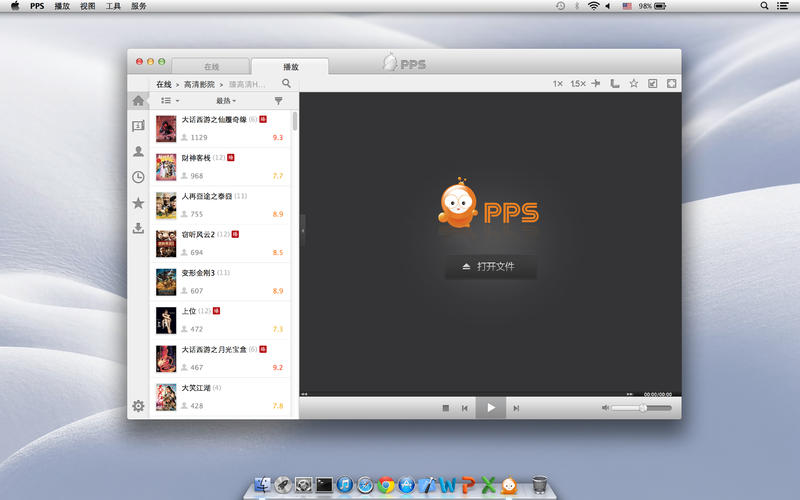Stop playback
800x500 pixels.
446,408
